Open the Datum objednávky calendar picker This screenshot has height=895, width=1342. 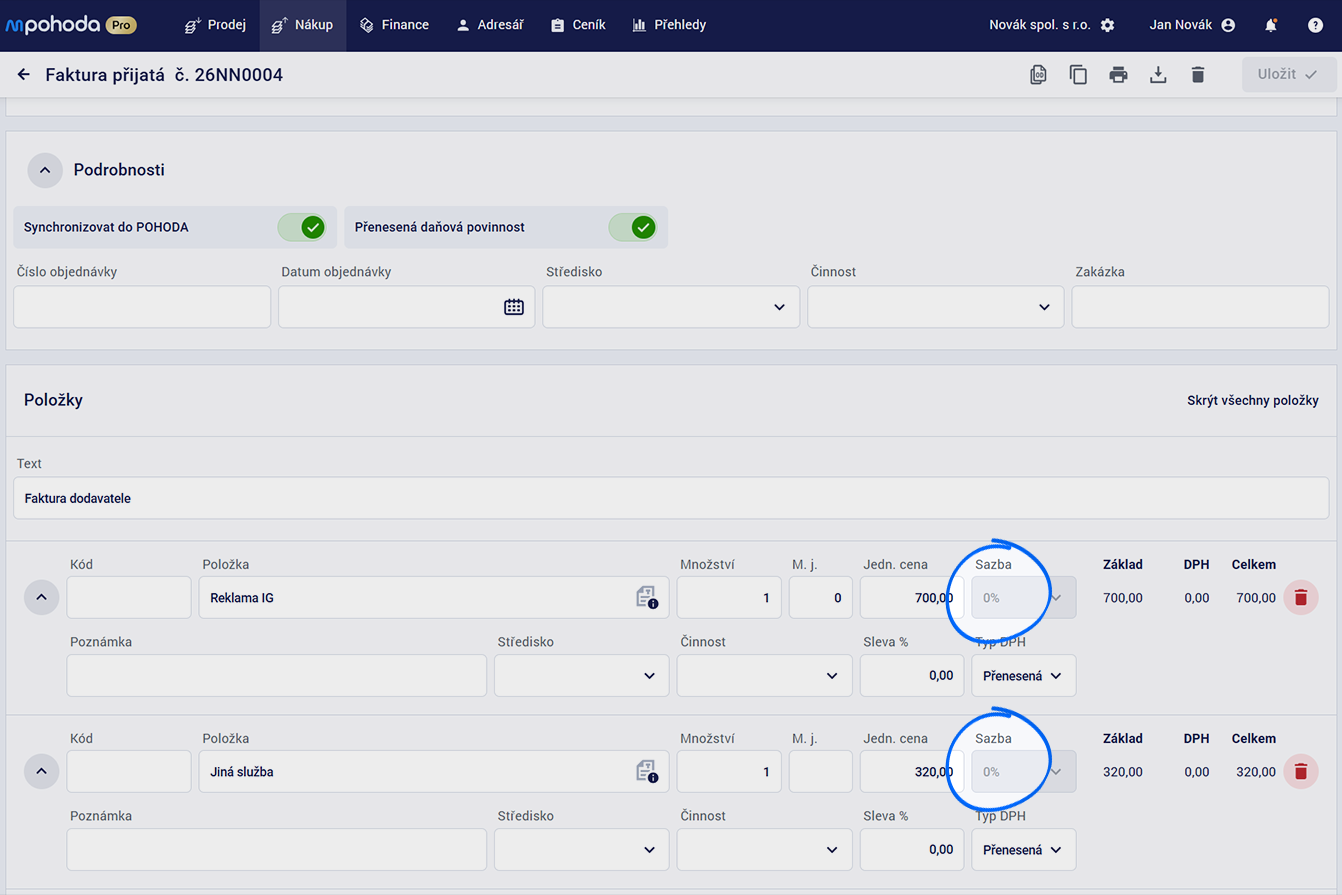tap(514, 307)
